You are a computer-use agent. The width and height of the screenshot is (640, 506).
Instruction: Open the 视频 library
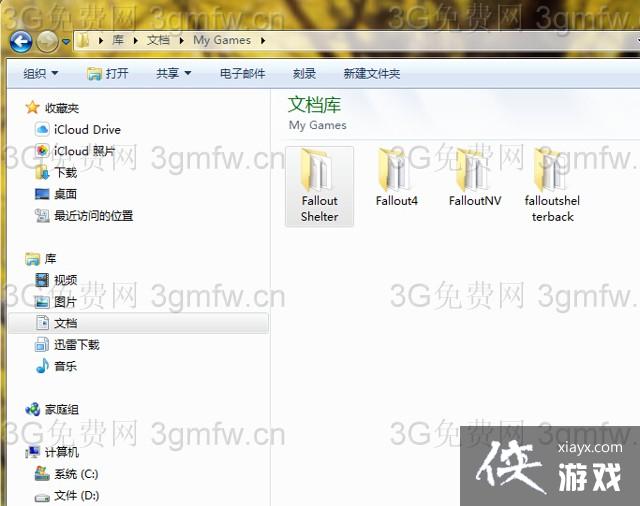click(x=65, y=280)
